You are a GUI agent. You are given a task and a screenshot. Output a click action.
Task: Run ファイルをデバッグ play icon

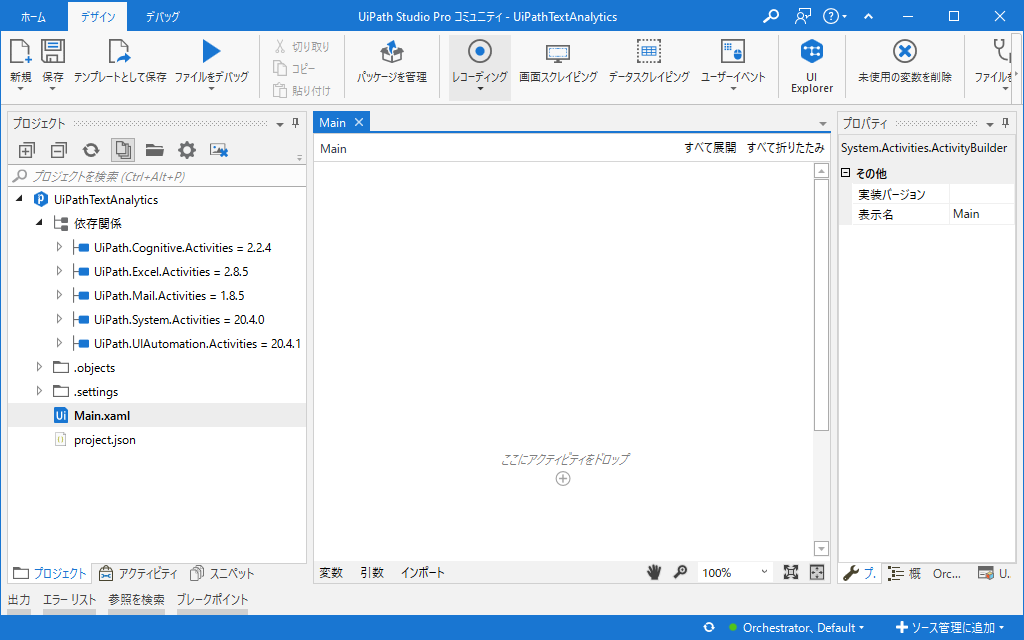(x=211, y=52)
